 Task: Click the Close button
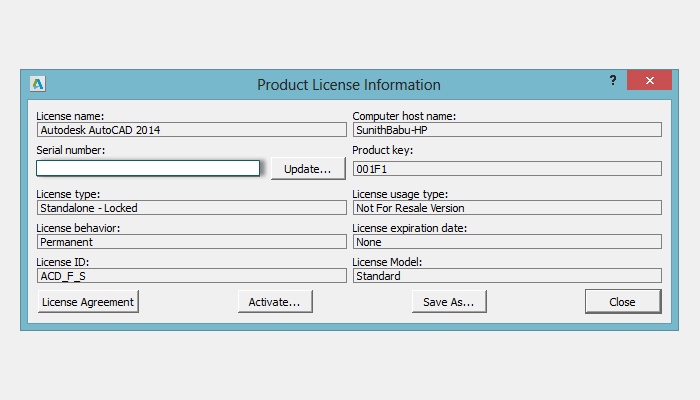pos(623,302)
